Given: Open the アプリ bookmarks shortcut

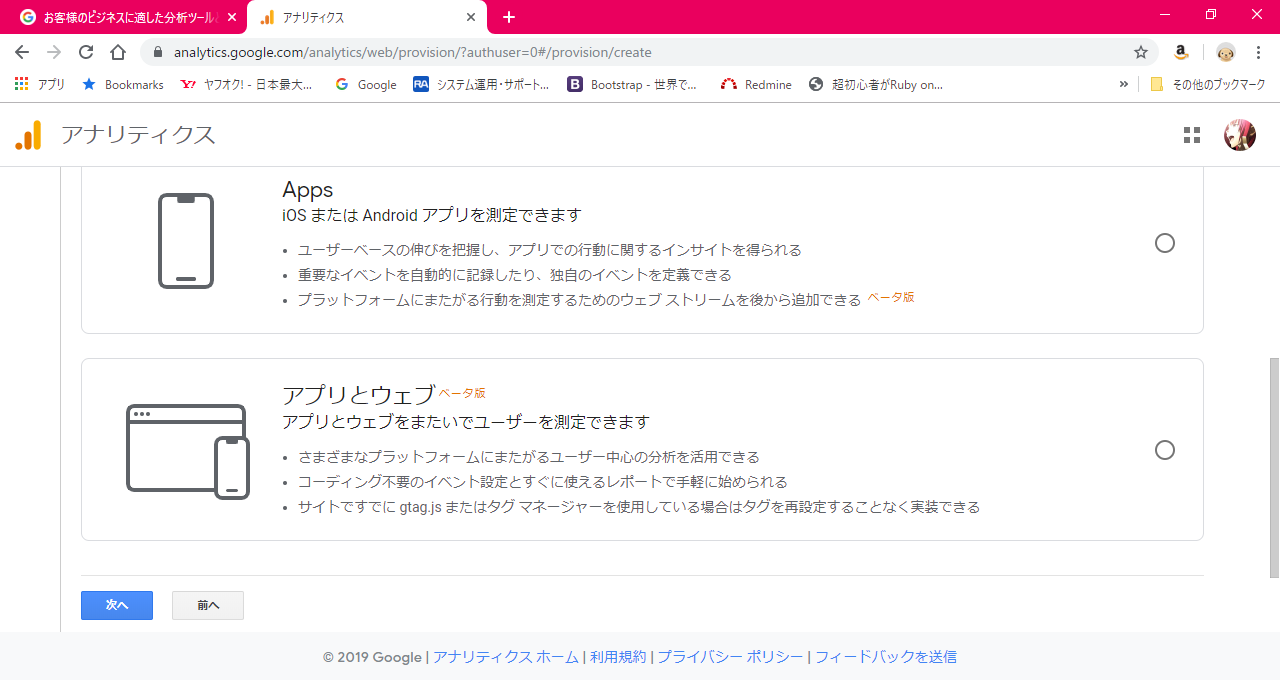Looking at the screenshot, I should coord(40,85).
